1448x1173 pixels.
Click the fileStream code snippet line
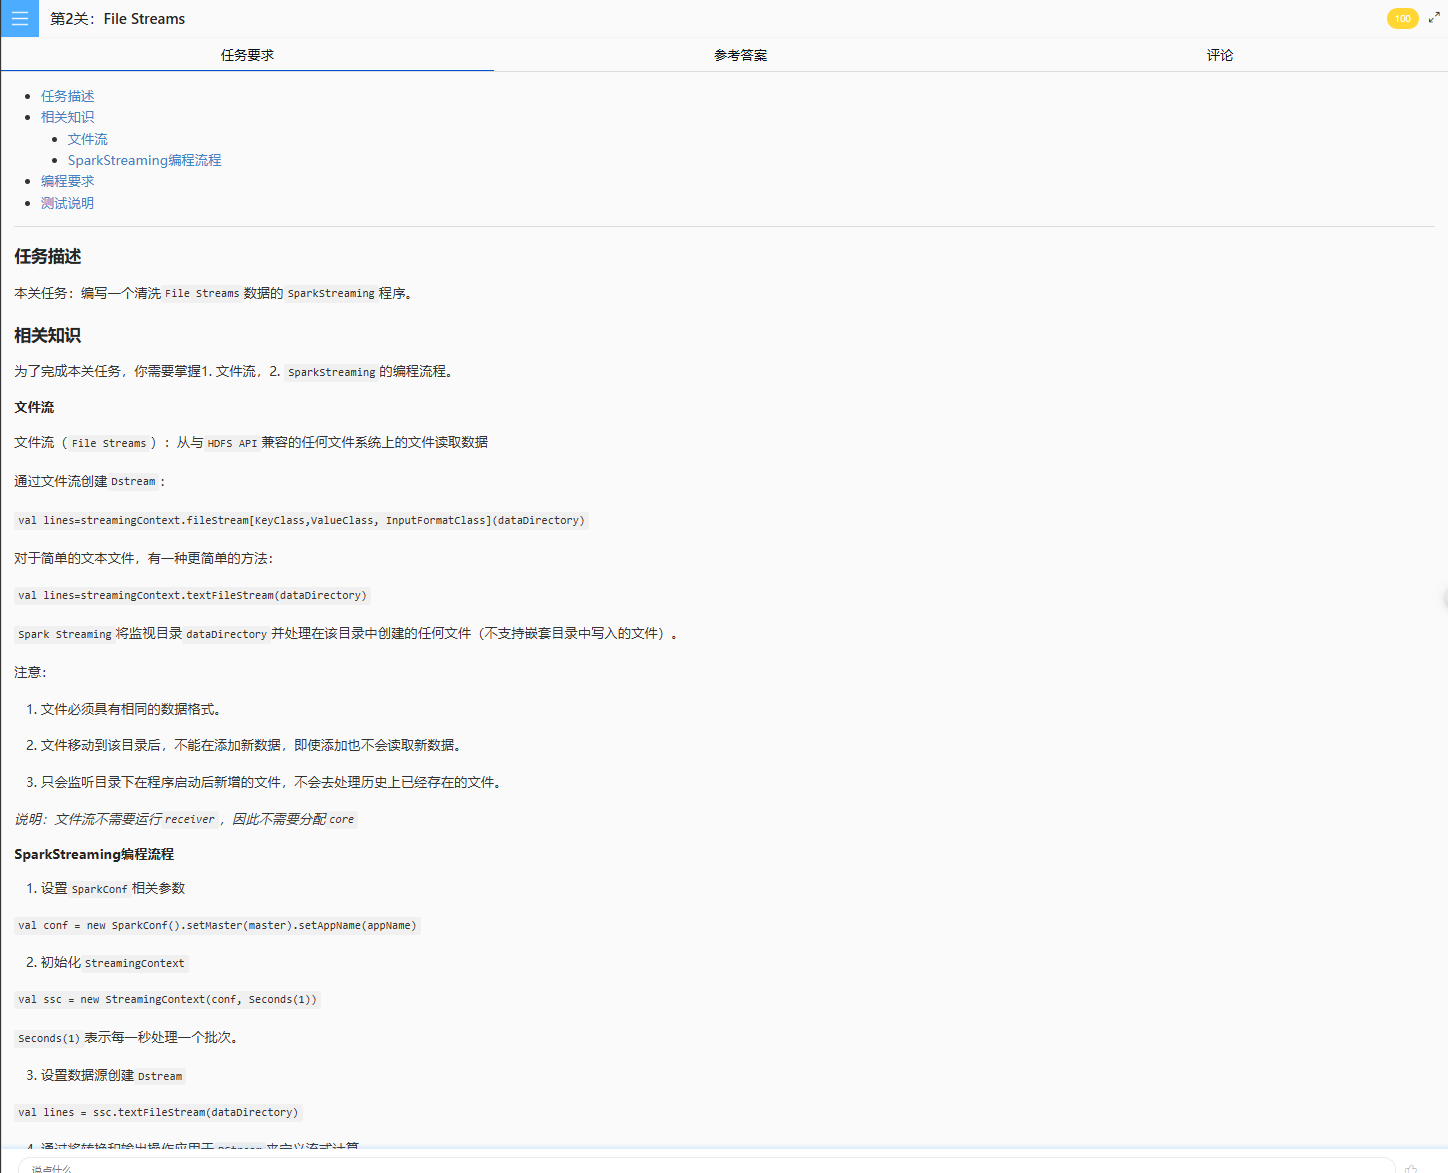point(301,520)
